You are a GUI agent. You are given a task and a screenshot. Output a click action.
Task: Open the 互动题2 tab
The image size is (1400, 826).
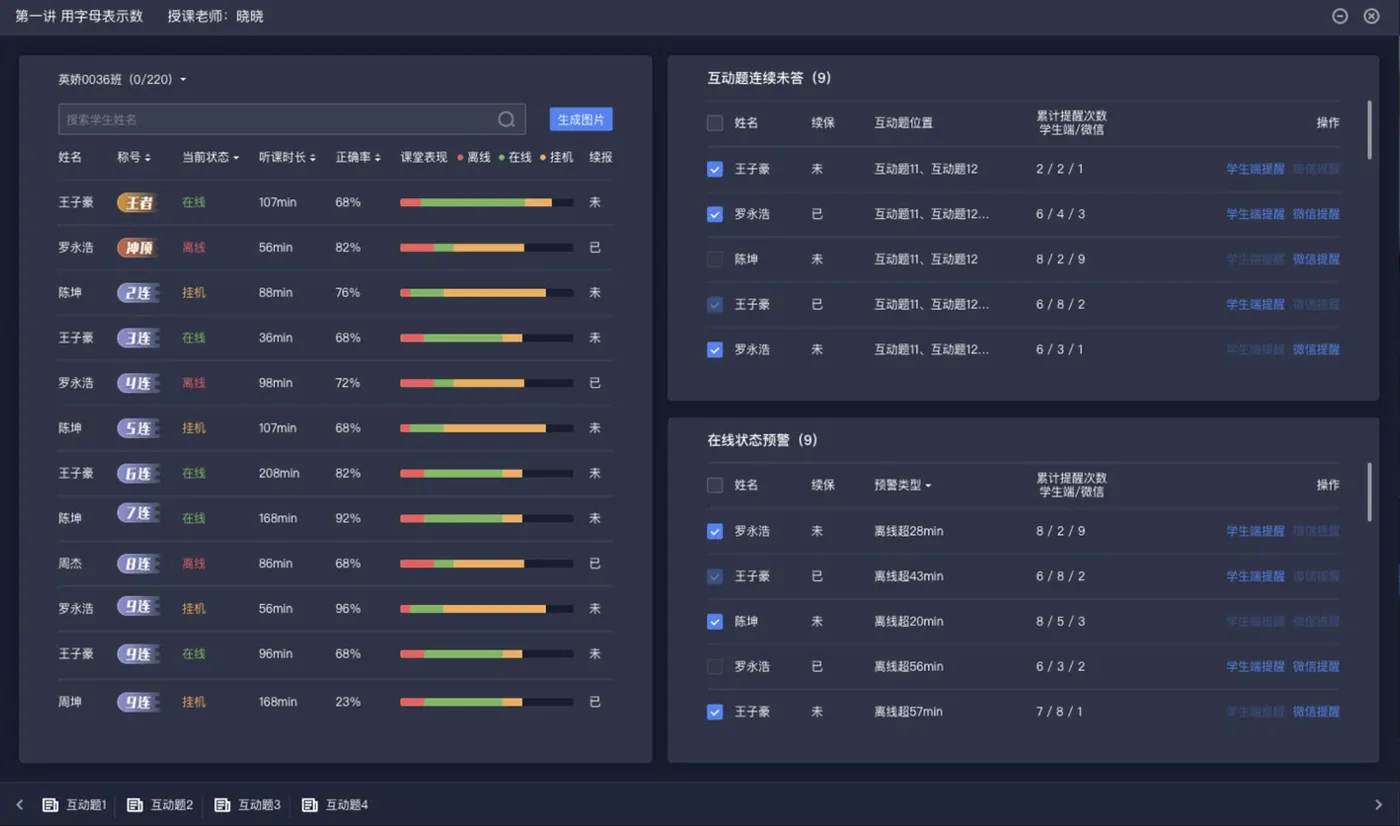point(161,805)
